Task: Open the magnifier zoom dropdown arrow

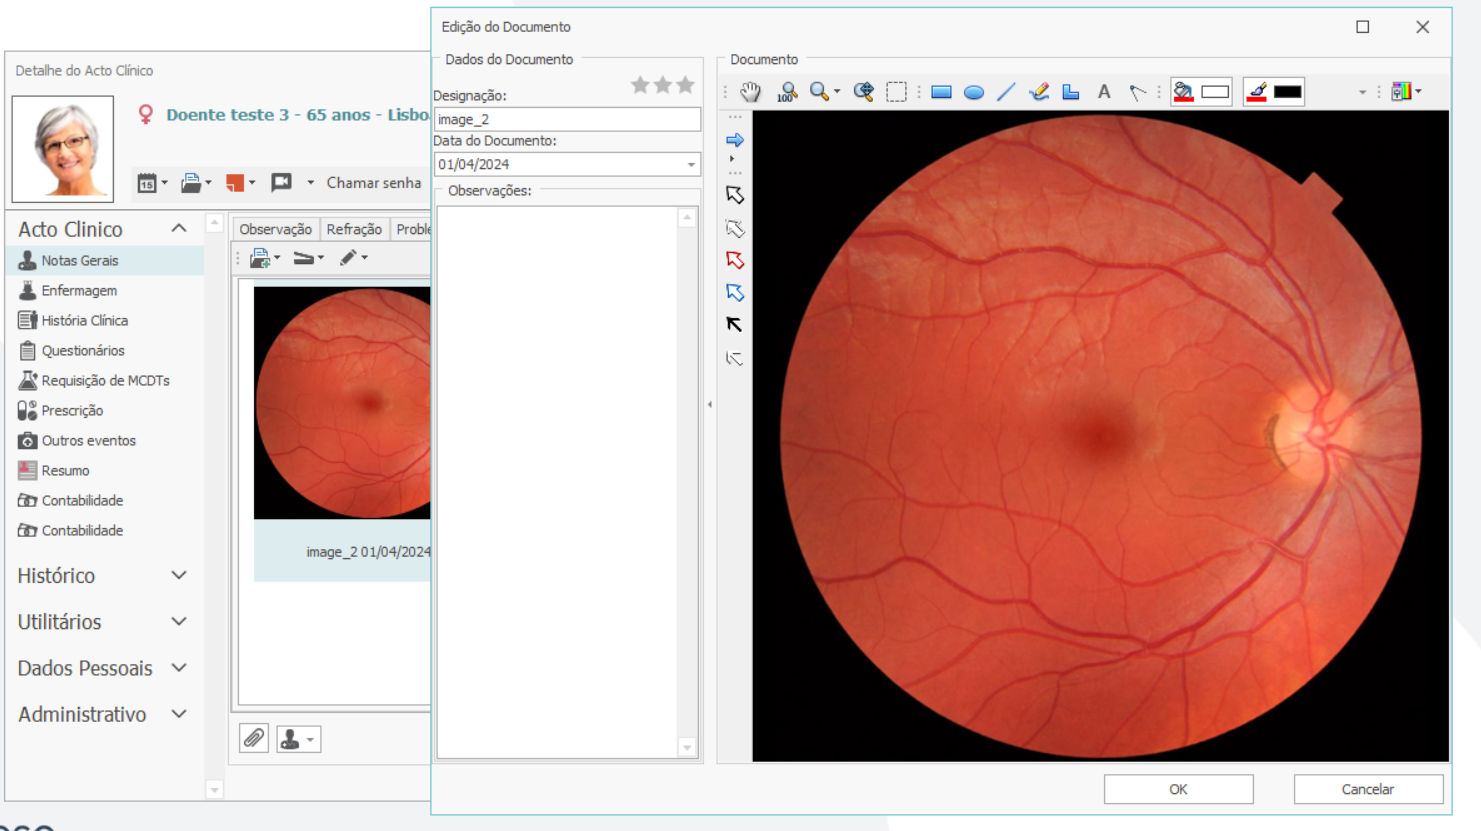Action: pyautogui.click(x=837, y=92)
